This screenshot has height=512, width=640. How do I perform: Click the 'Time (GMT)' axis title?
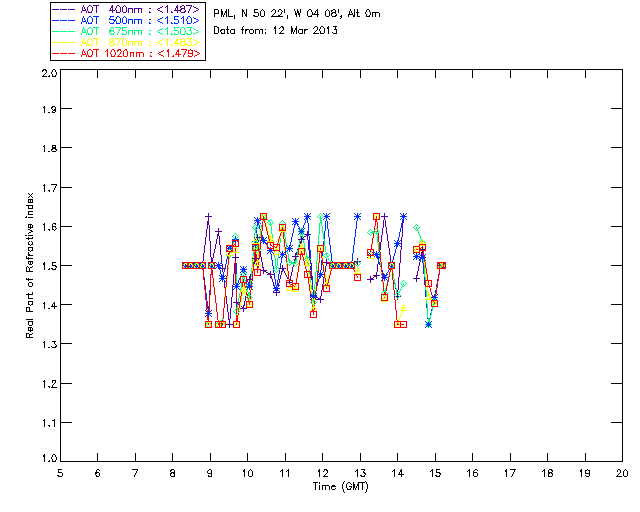[340, 487]
